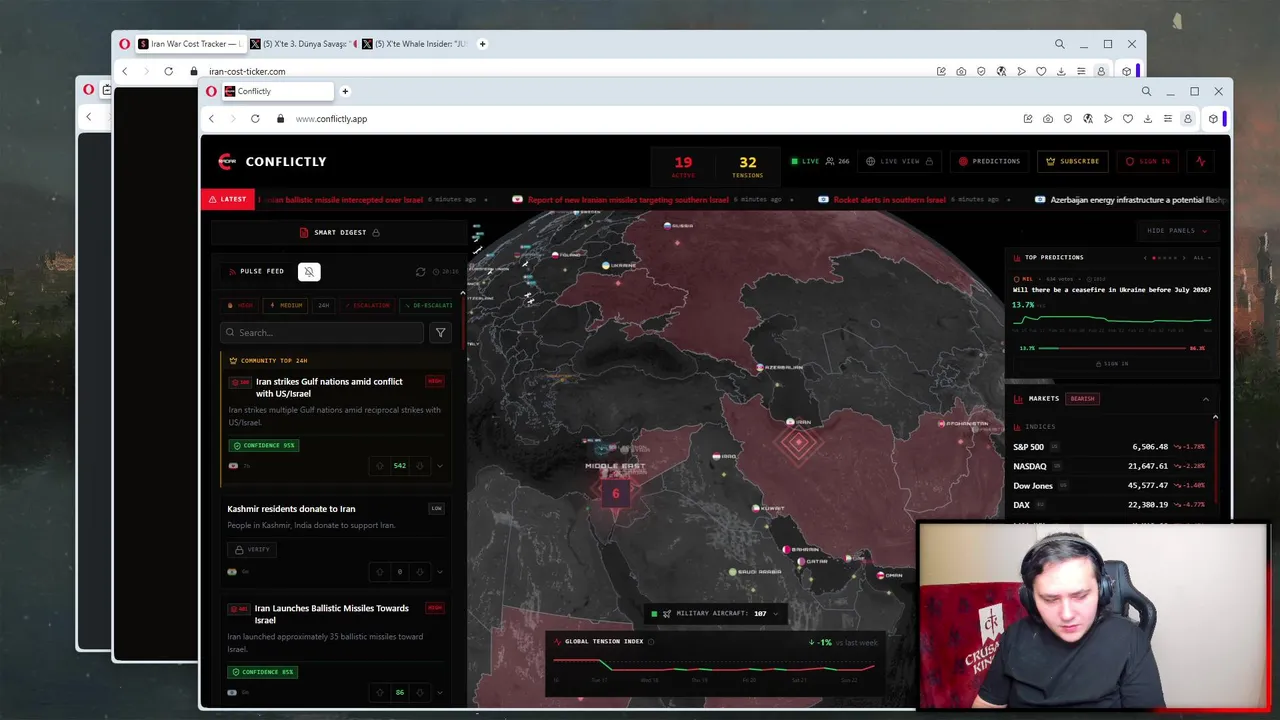
Task: Open the Smart Digest panel
Action: 339,232
